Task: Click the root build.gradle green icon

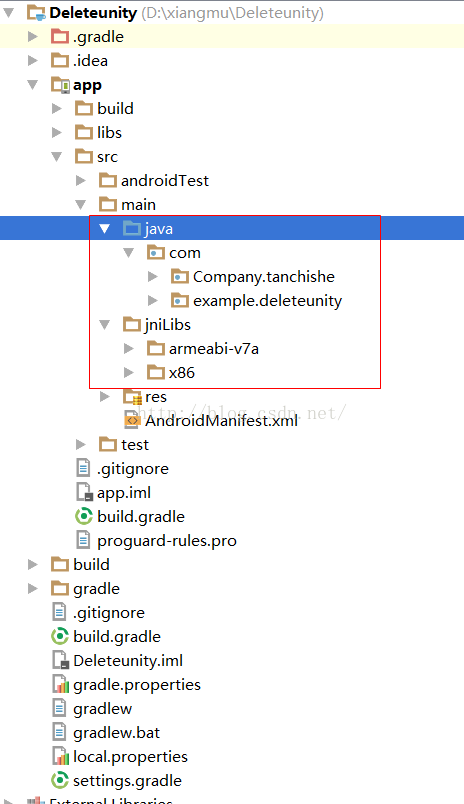Action: 60,636
